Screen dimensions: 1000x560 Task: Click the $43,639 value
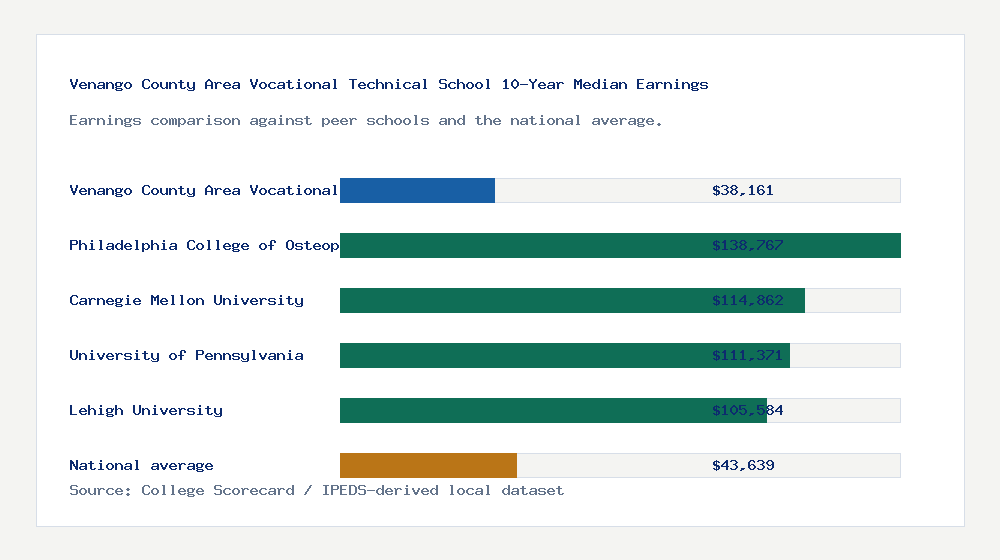pyautogui.click(x=743, y=466)
